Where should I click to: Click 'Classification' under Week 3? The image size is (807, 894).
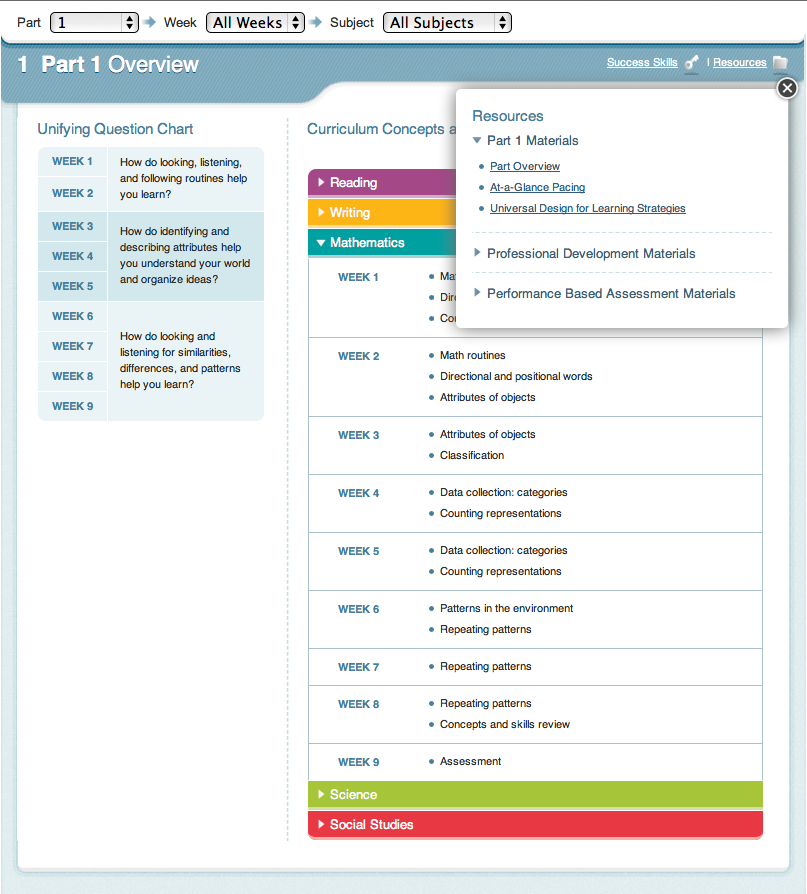click(472, 455)
